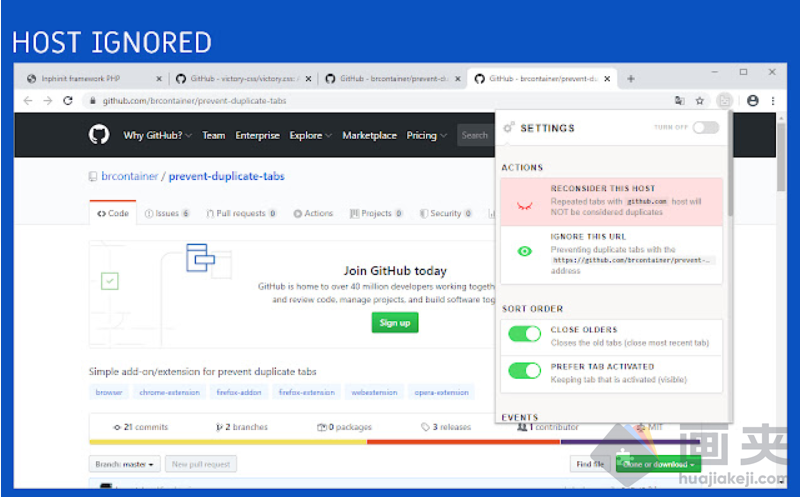Click the settings gear icon in popup
Image resolution: width=800 pixels, height=497 pixels.
pyautogui.click(x=509, y=128)
